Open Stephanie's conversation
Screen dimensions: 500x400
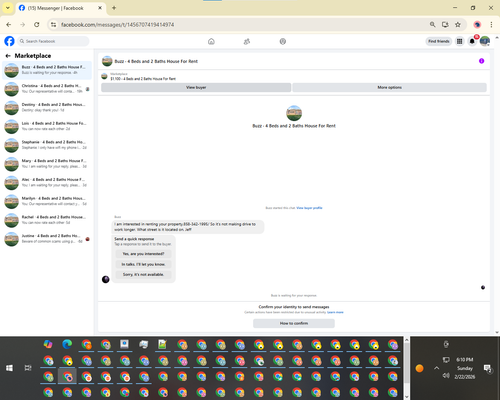(47, 145)
